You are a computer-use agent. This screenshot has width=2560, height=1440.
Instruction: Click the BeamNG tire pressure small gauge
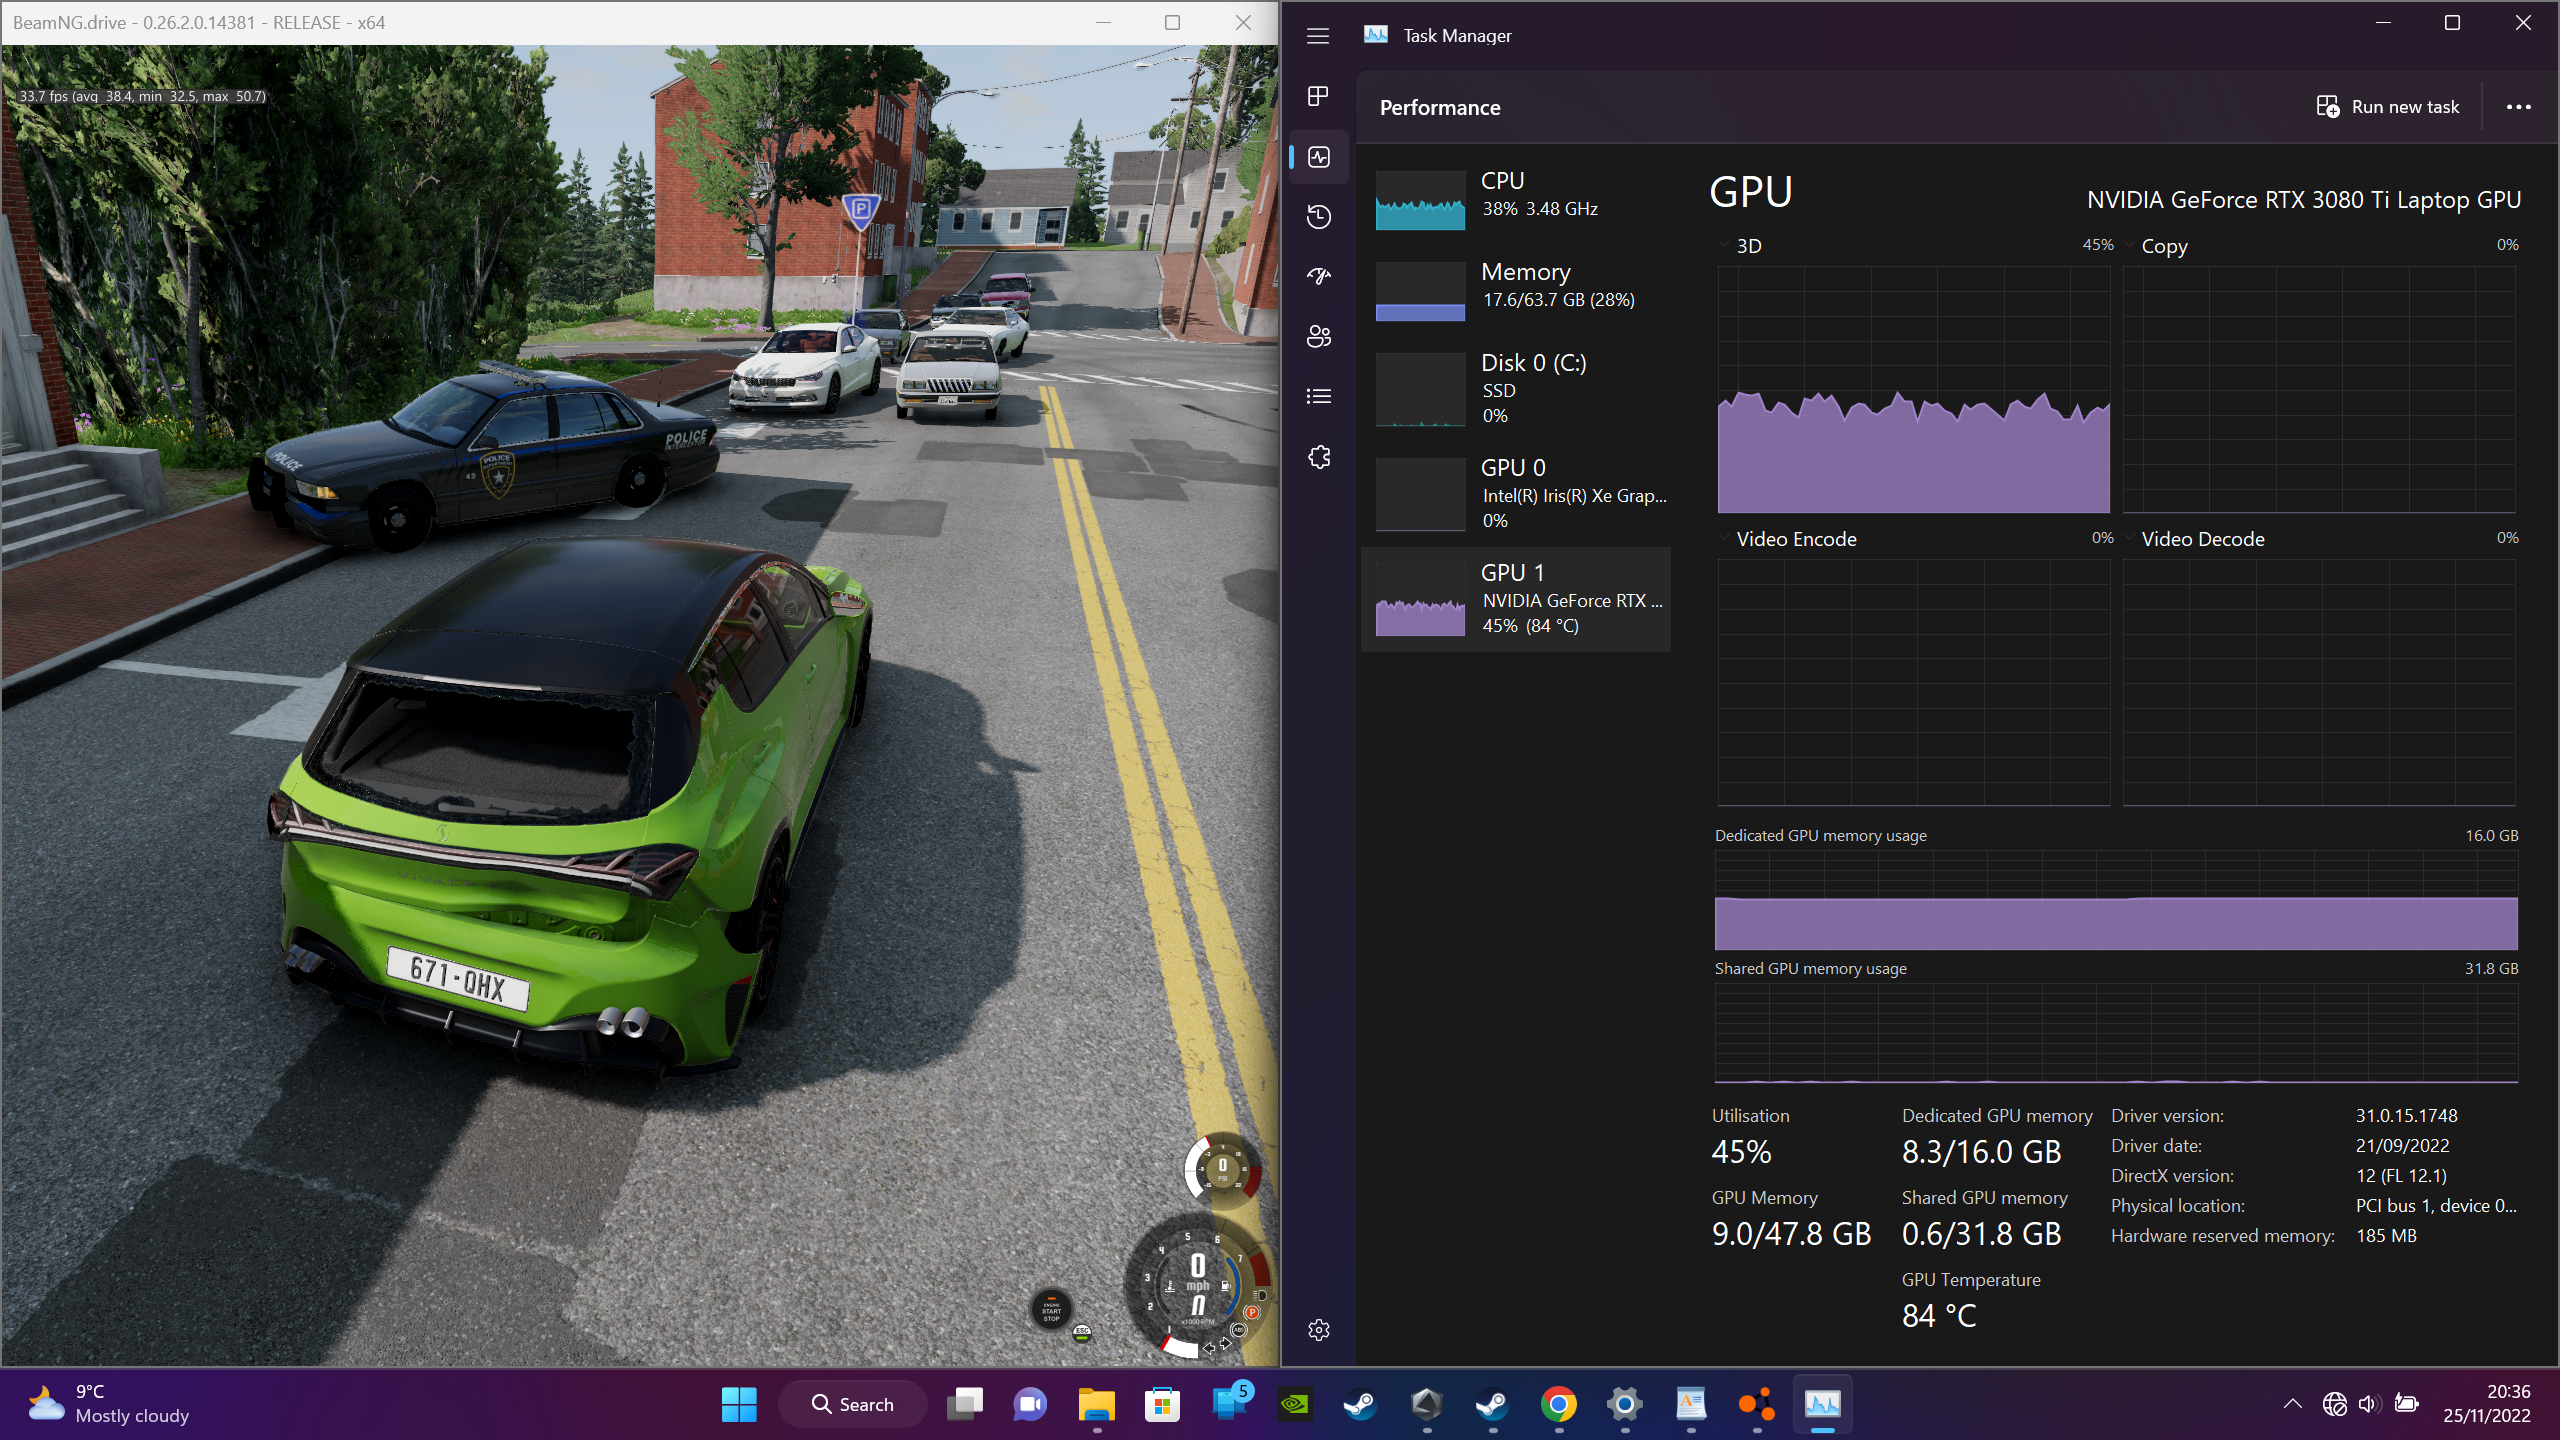point(1222,1169)
